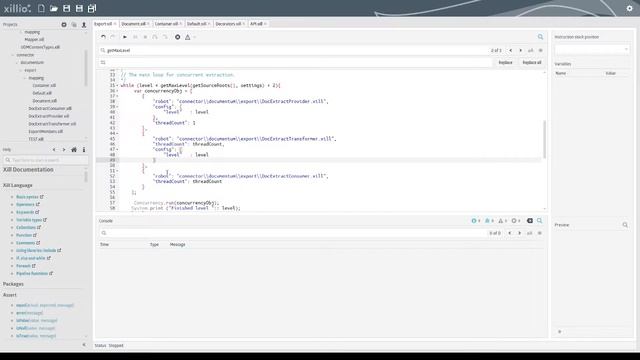Pause robot execution in editor toolbar
Image resolution: width=640 pixels, height=360 pixels.
(x=135, y=37)
